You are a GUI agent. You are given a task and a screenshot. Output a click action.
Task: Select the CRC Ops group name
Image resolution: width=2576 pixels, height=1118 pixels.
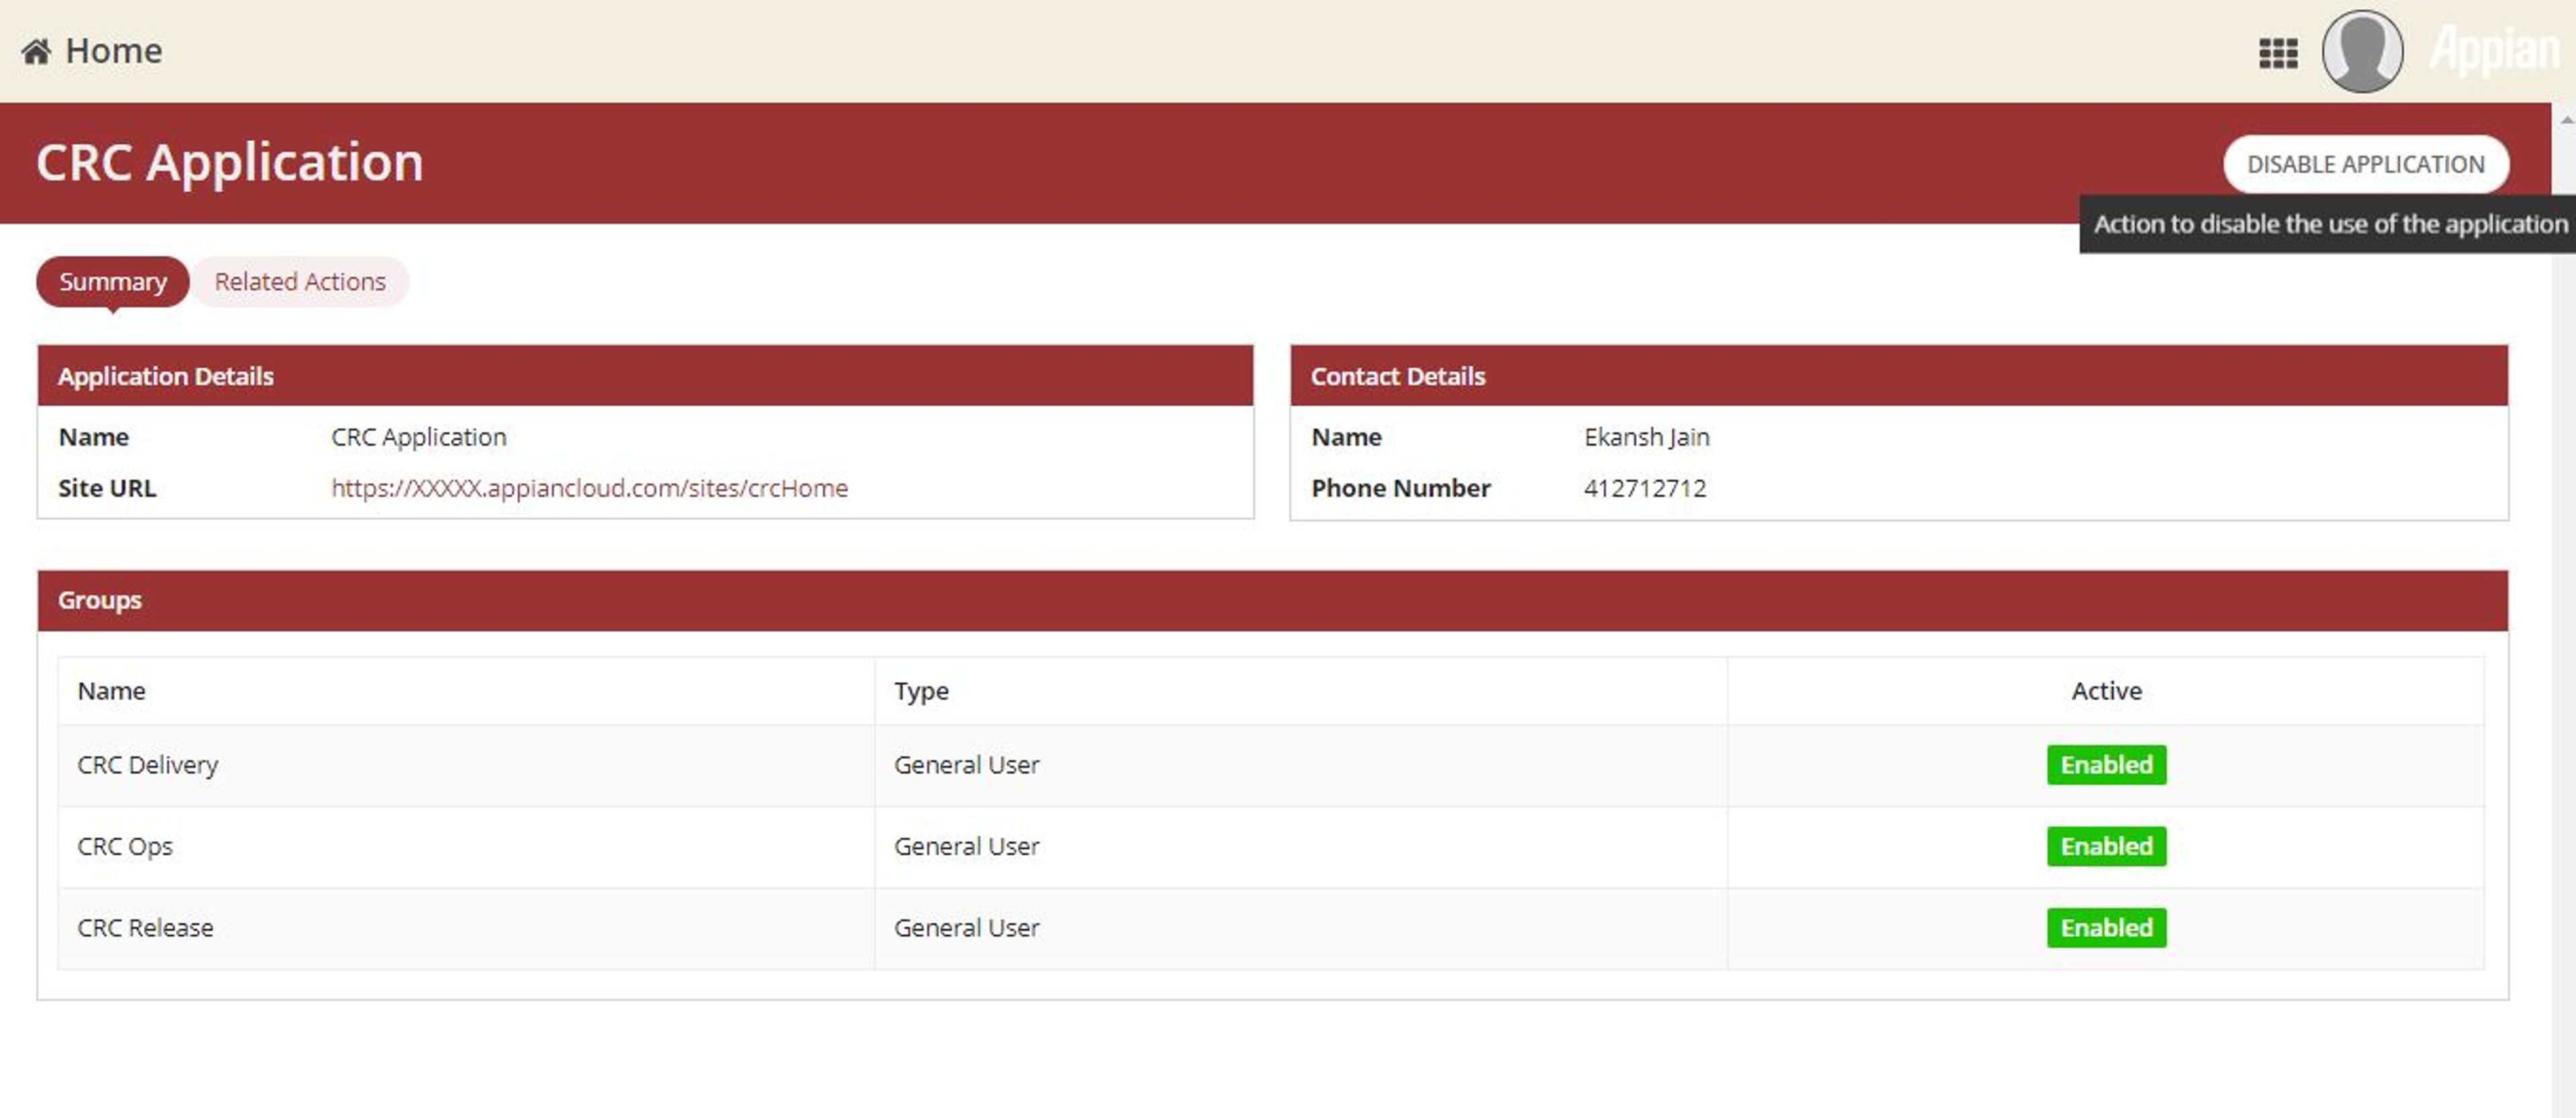click(125, 846)
